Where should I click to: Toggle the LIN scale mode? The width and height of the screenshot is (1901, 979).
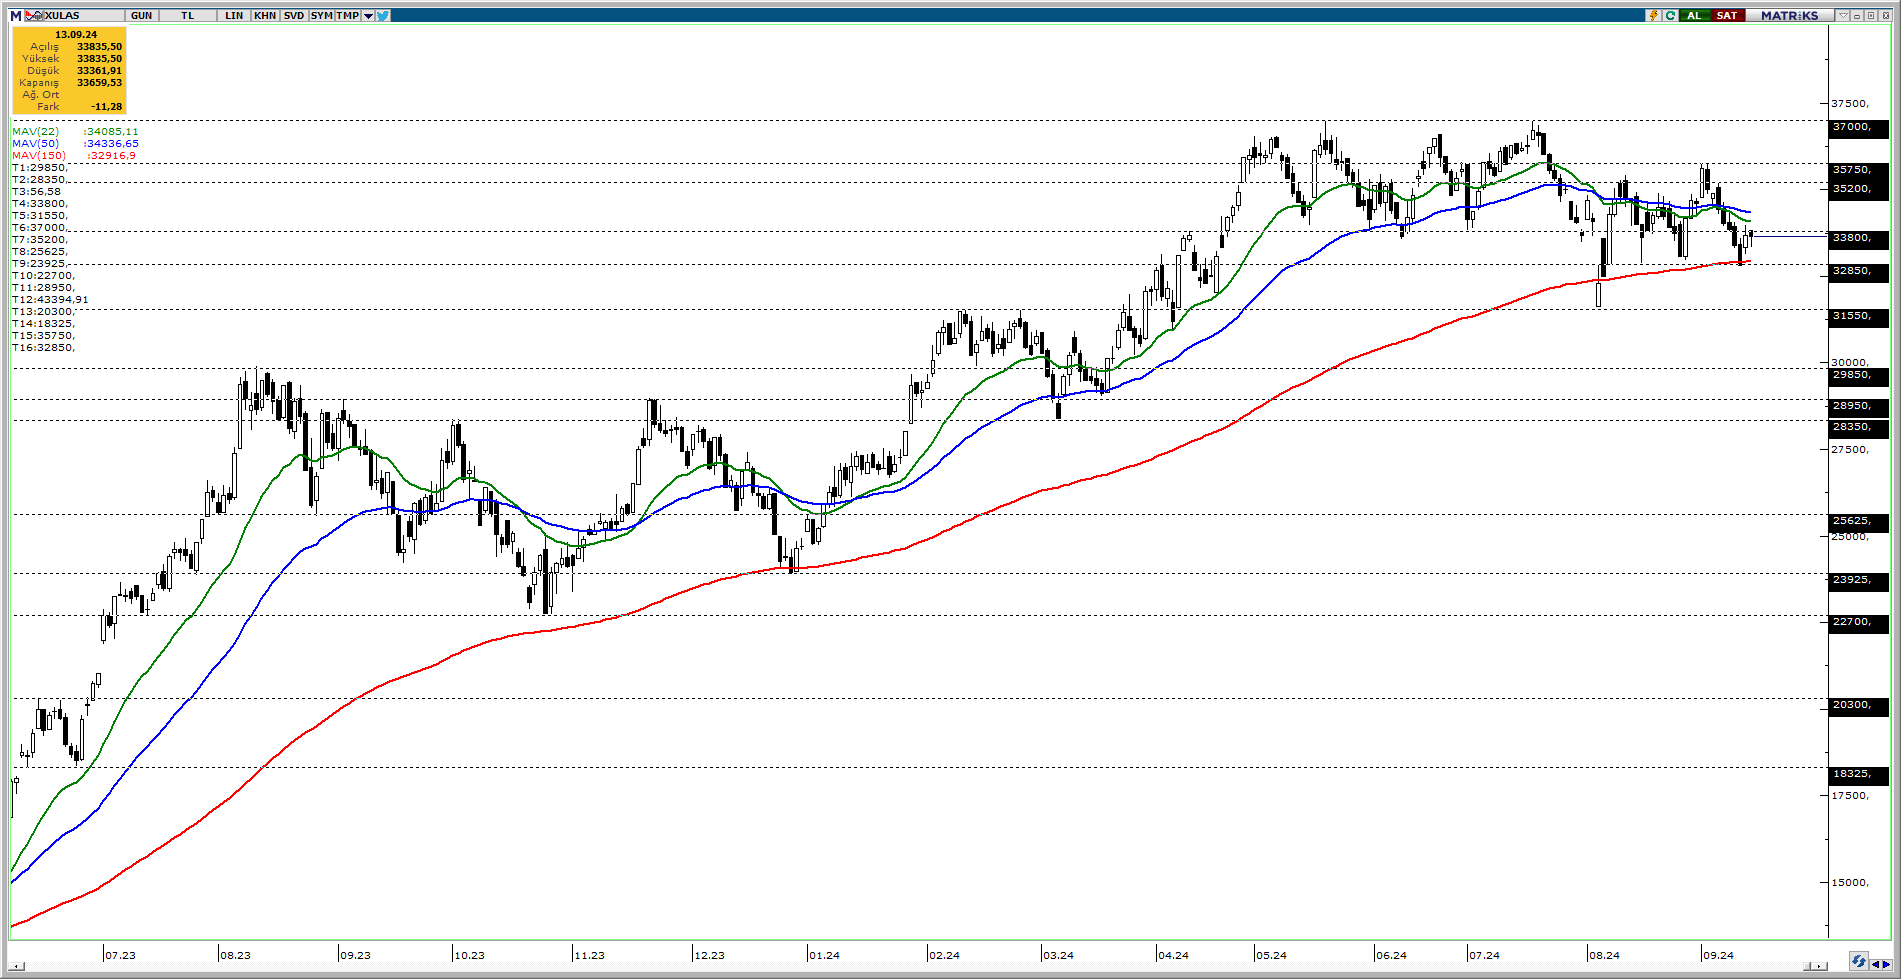click(233, 15)
